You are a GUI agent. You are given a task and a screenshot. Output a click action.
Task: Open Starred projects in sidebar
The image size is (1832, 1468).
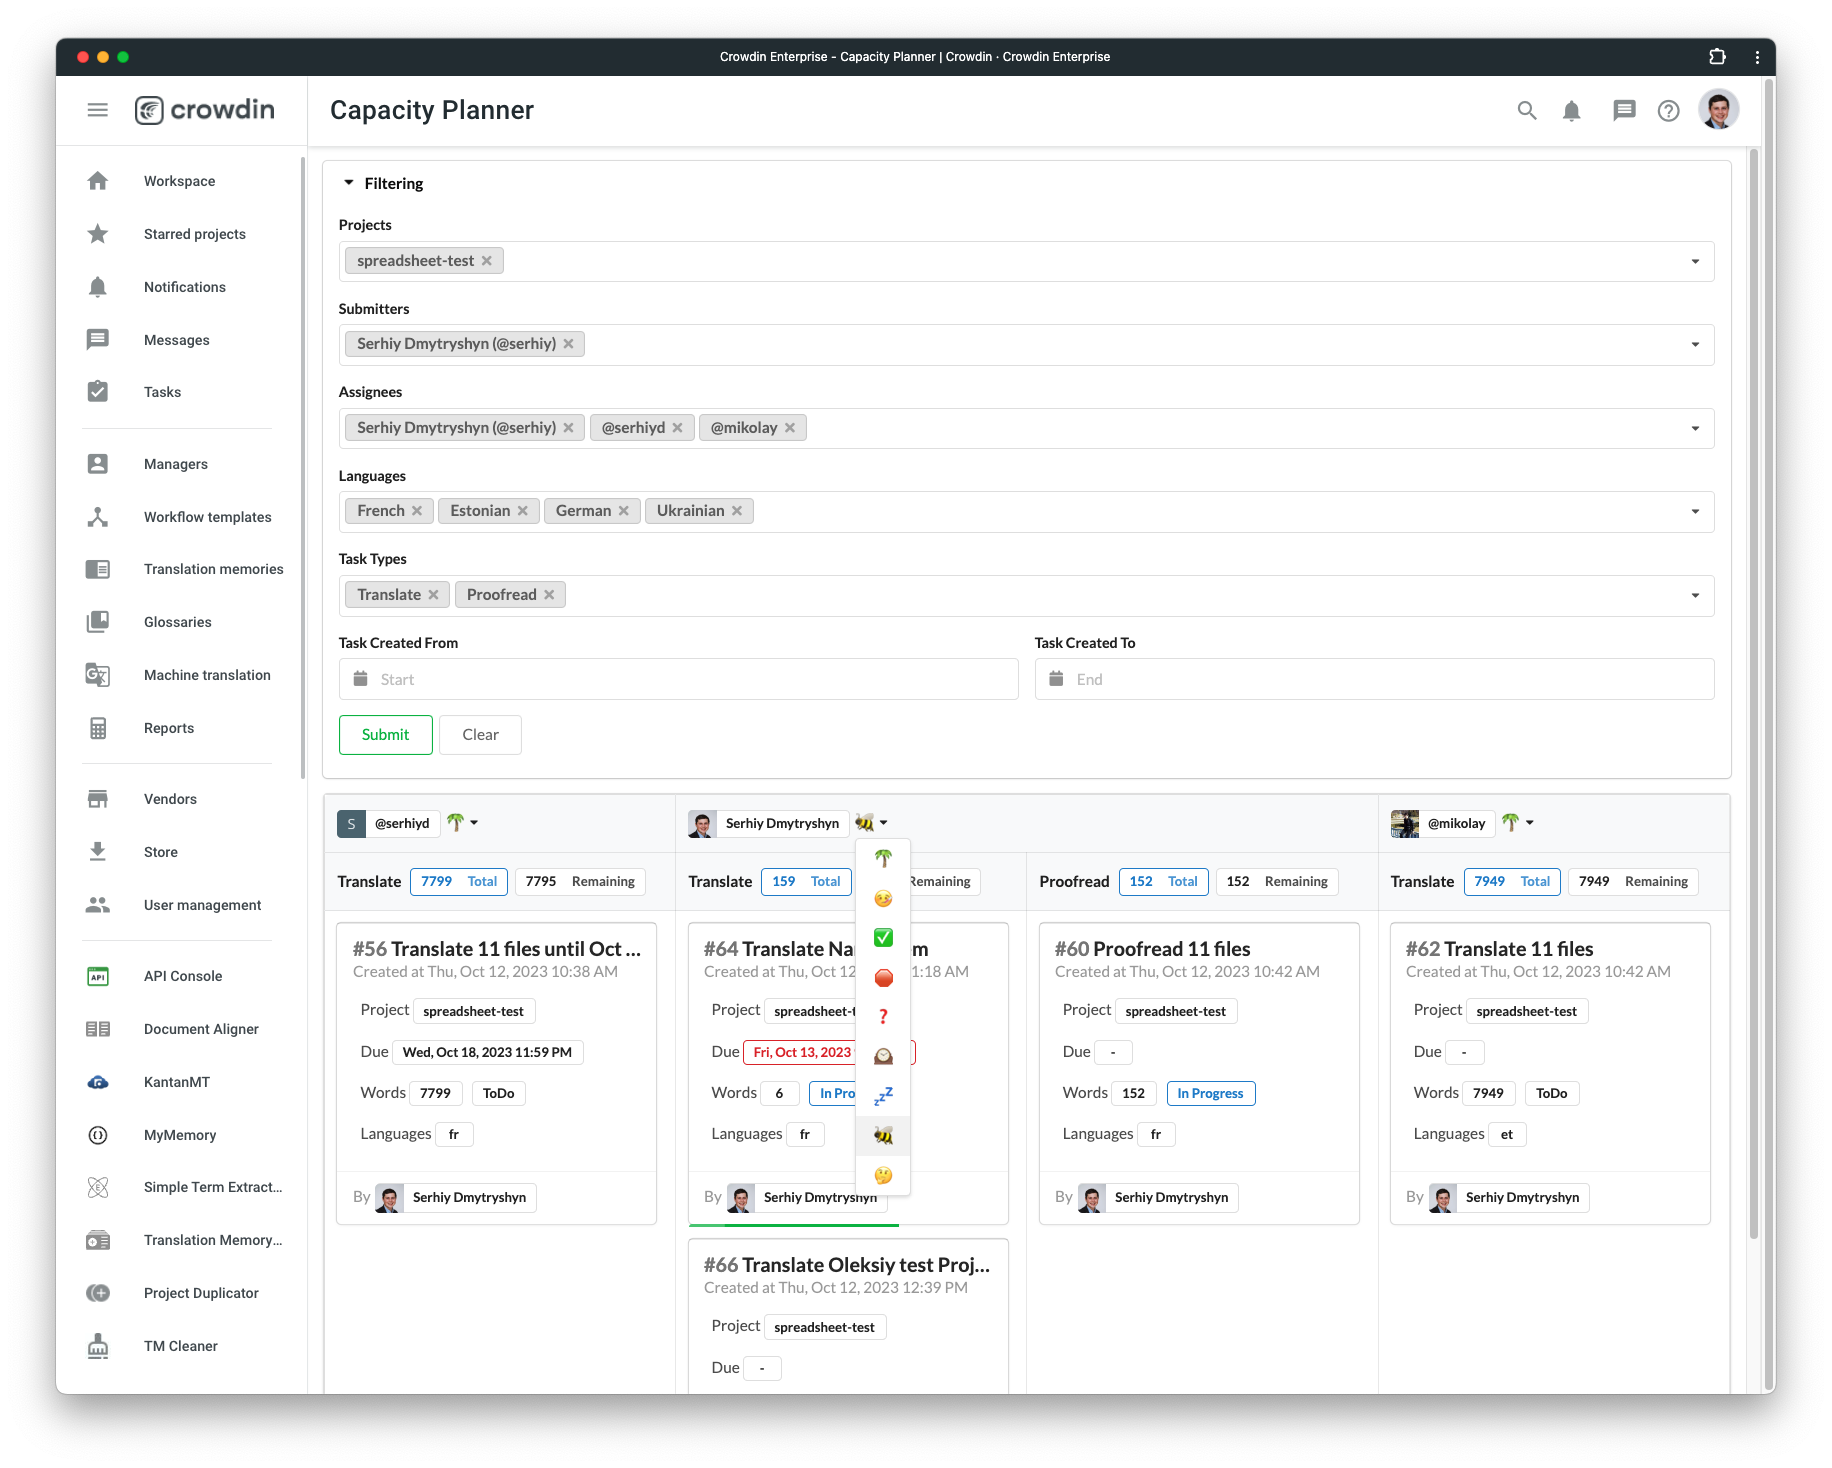[x=194, y=234]
